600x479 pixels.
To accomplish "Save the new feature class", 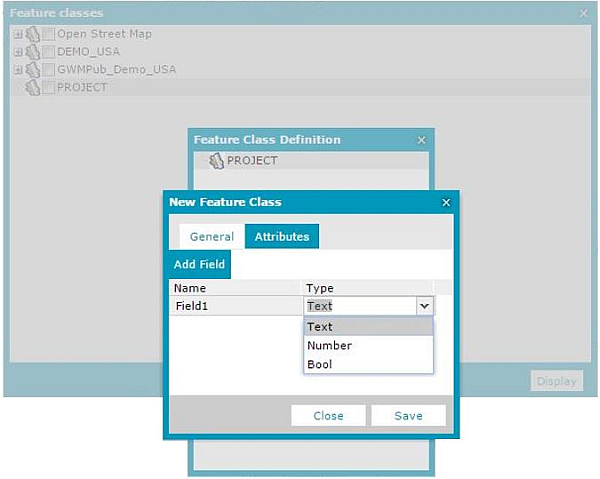I will point(408,415).
